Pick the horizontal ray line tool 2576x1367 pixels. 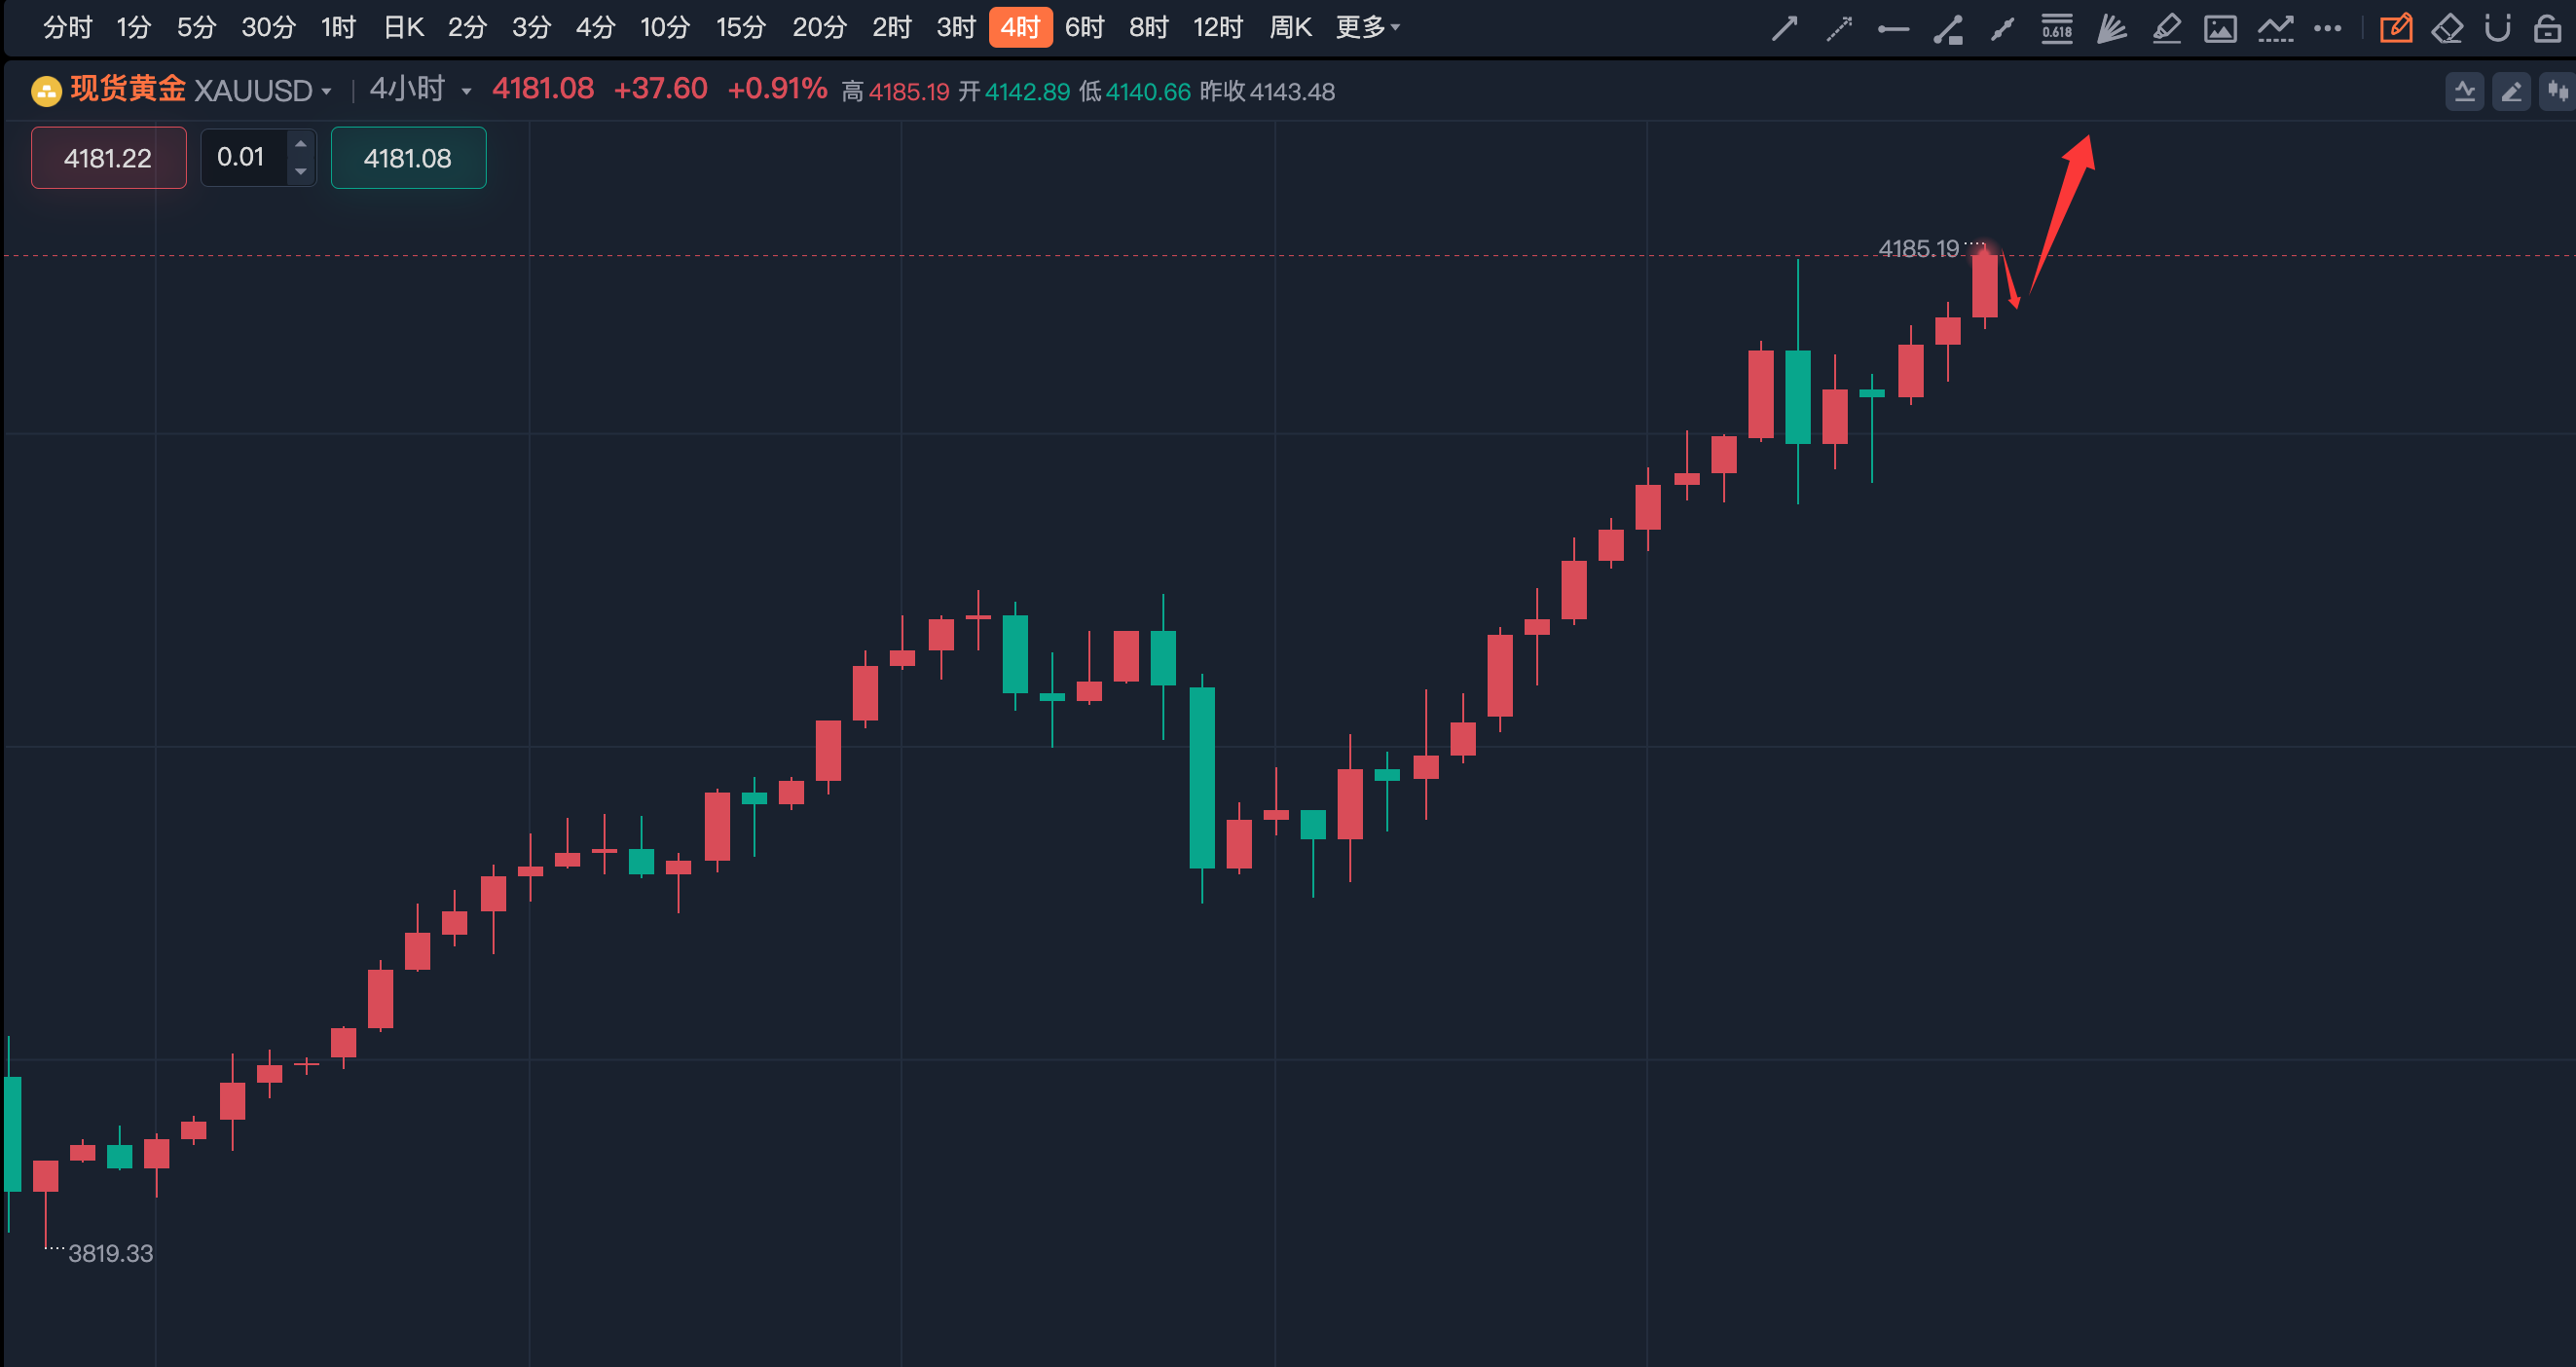(1893, 29)
